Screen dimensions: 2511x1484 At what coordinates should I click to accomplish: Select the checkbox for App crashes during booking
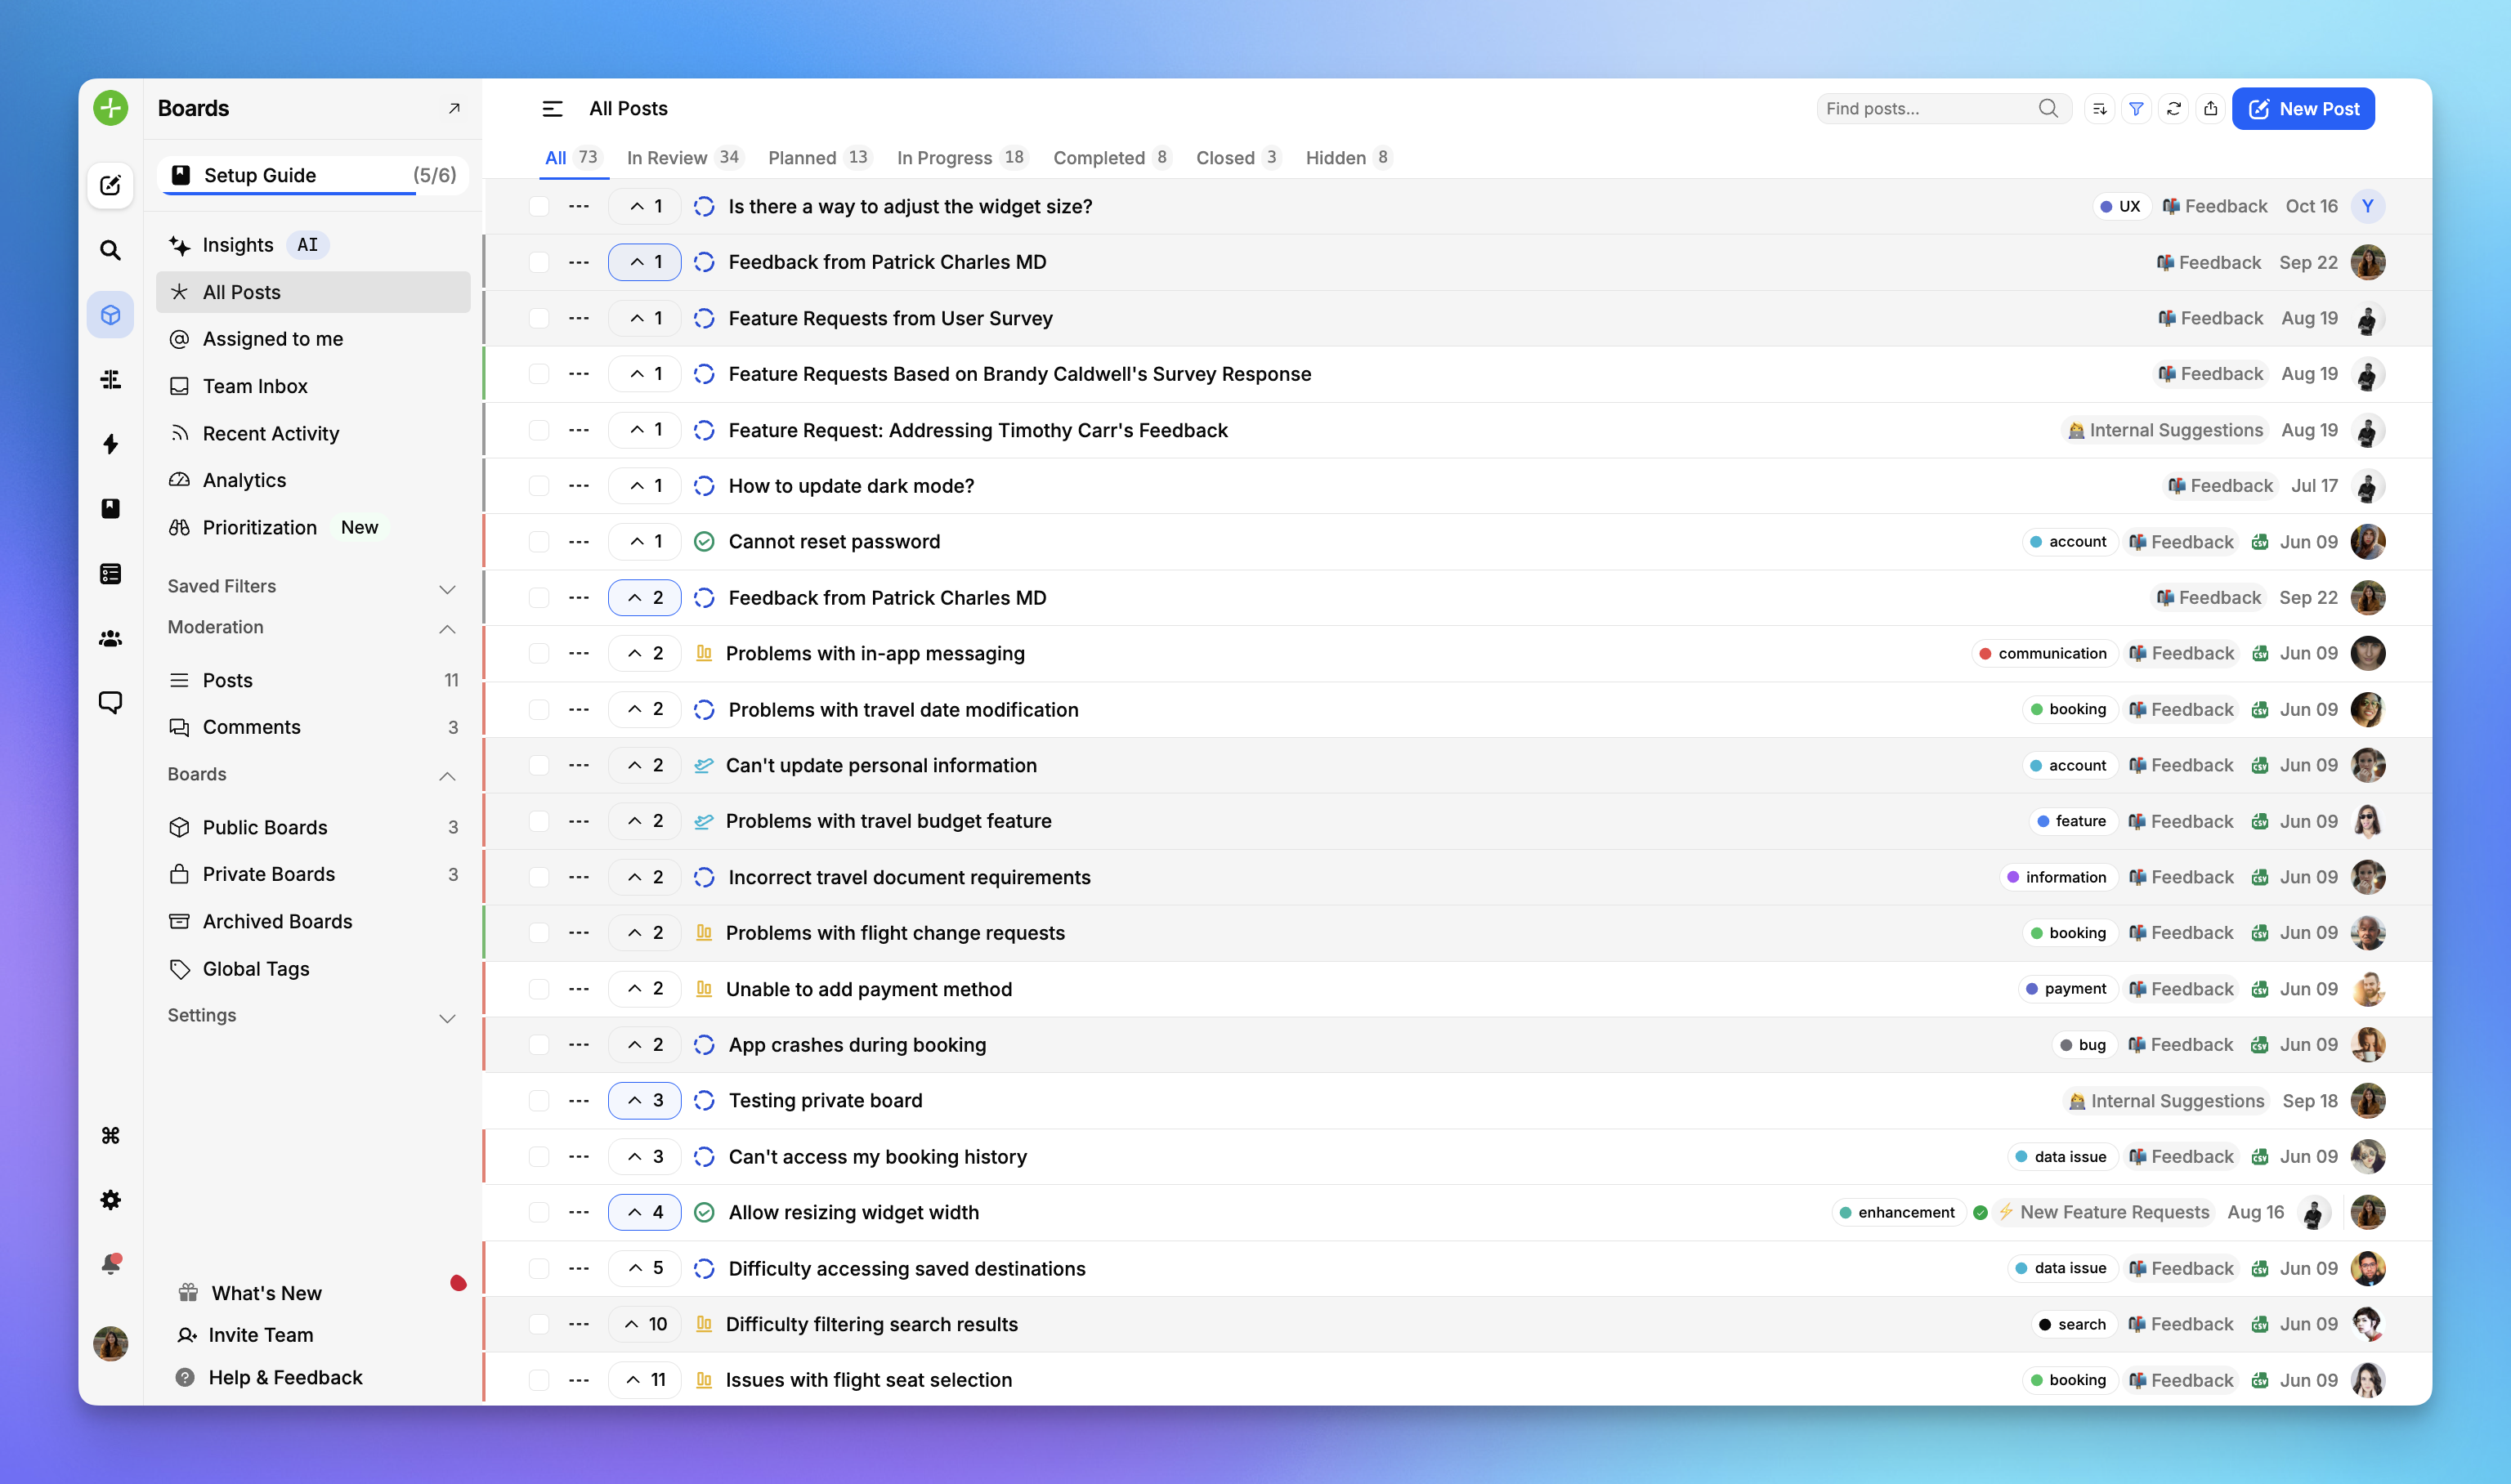539,1044
